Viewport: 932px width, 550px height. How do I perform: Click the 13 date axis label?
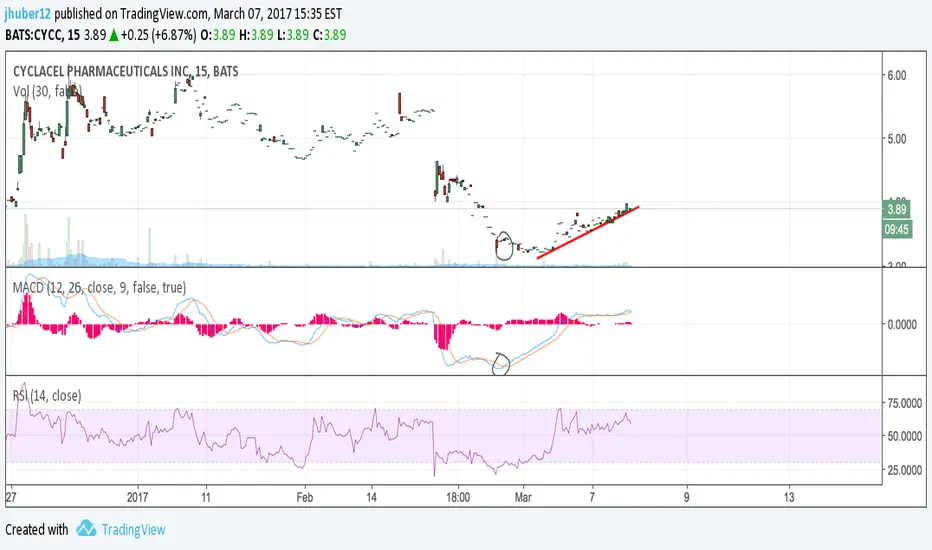[x=788, y=497]
